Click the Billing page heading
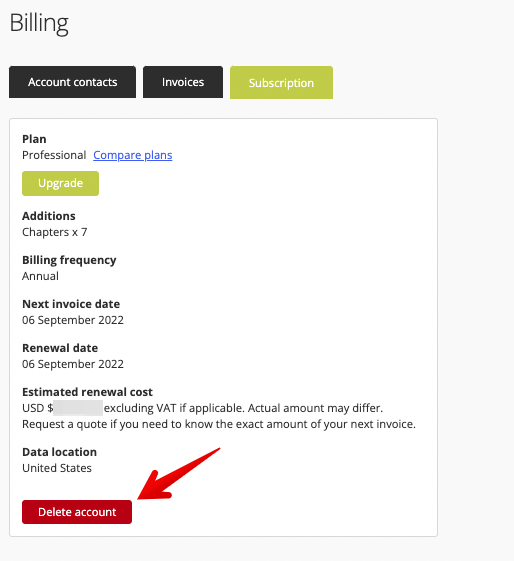 [x=39, y=23]
